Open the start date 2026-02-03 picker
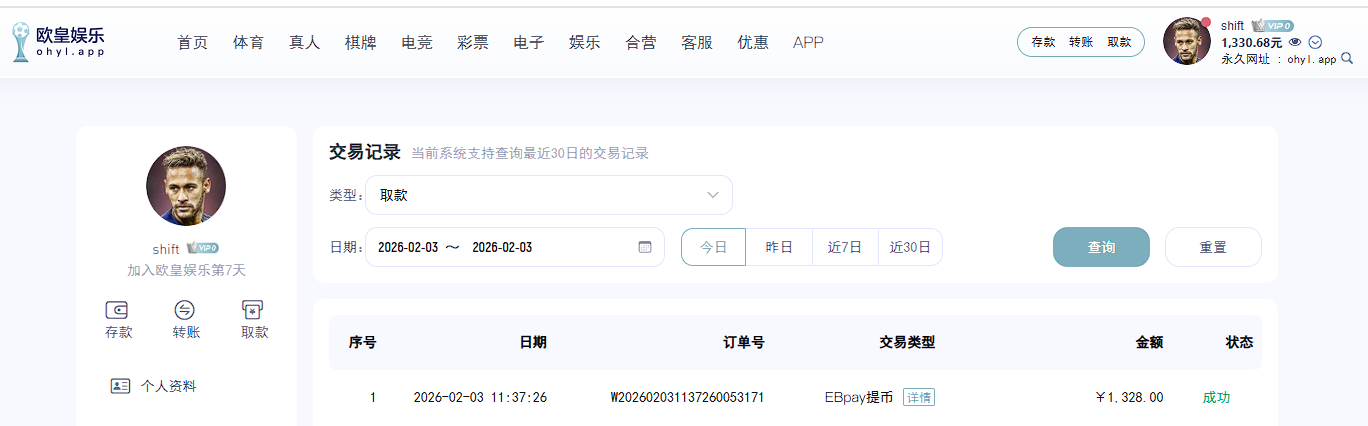1368x426 pixels. 408,247
